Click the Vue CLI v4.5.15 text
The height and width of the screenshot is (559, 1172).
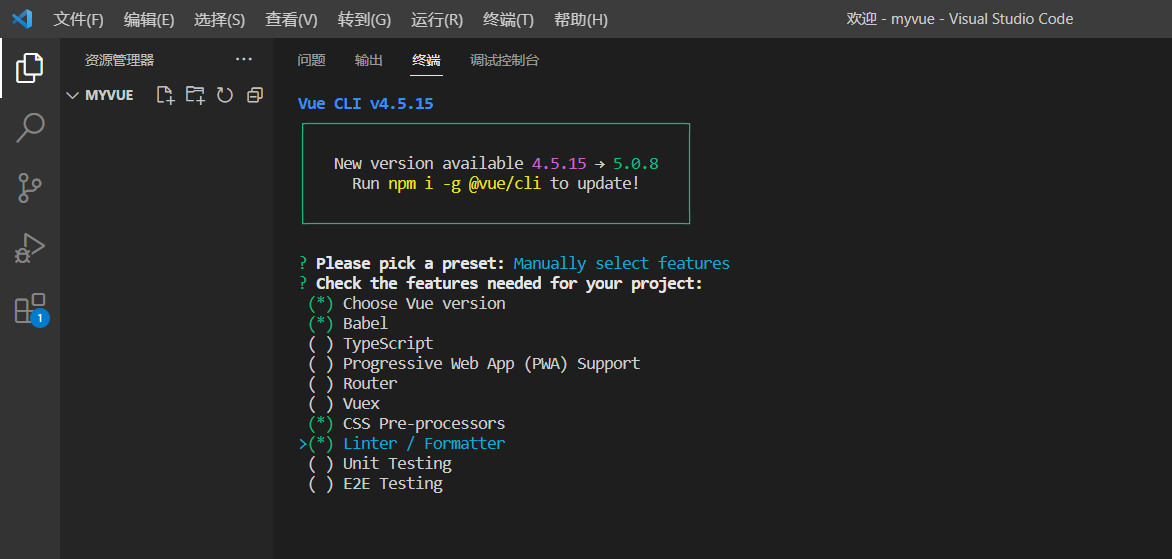[x=366, y=103]
